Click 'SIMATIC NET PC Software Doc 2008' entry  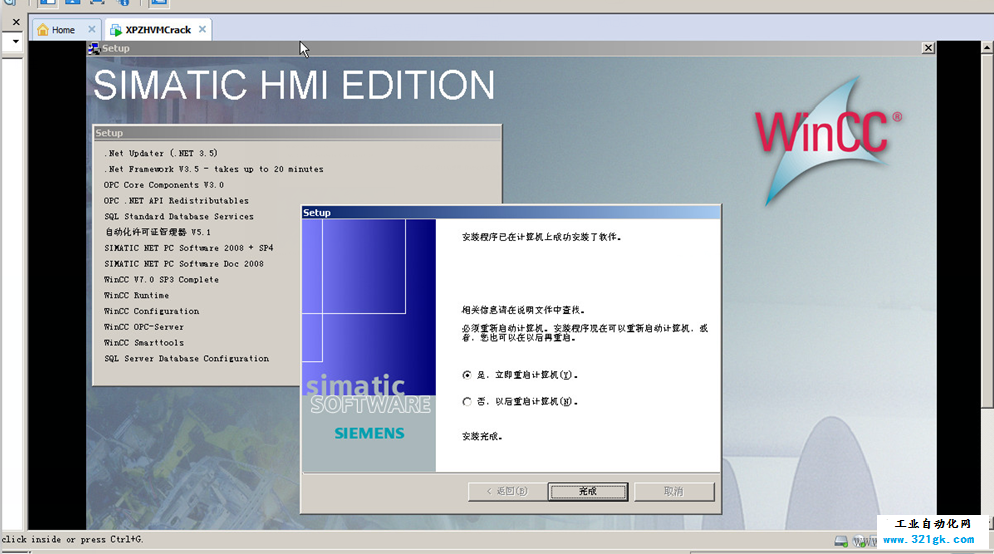pos(184,264)
